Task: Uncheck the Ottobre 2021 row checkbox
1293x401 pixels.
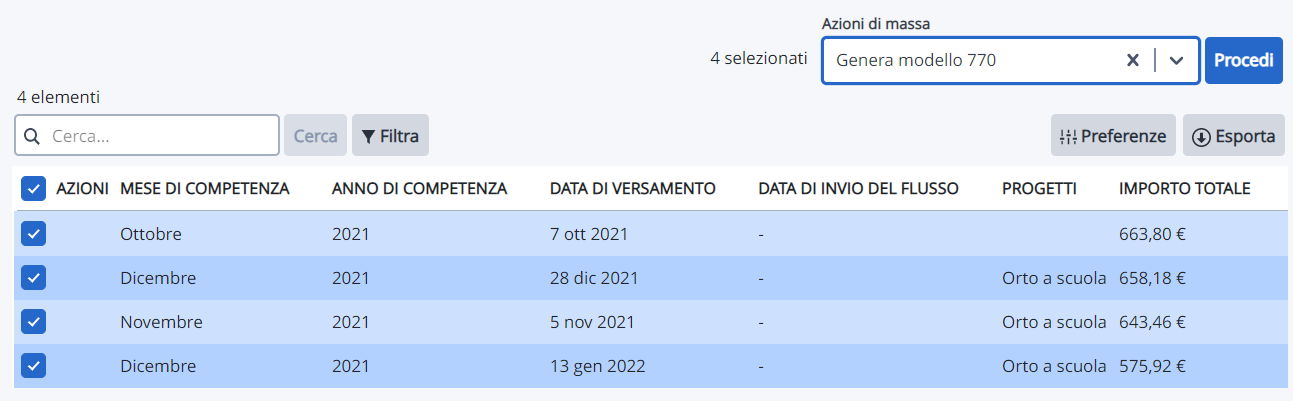Action: [x=33, y=234]
